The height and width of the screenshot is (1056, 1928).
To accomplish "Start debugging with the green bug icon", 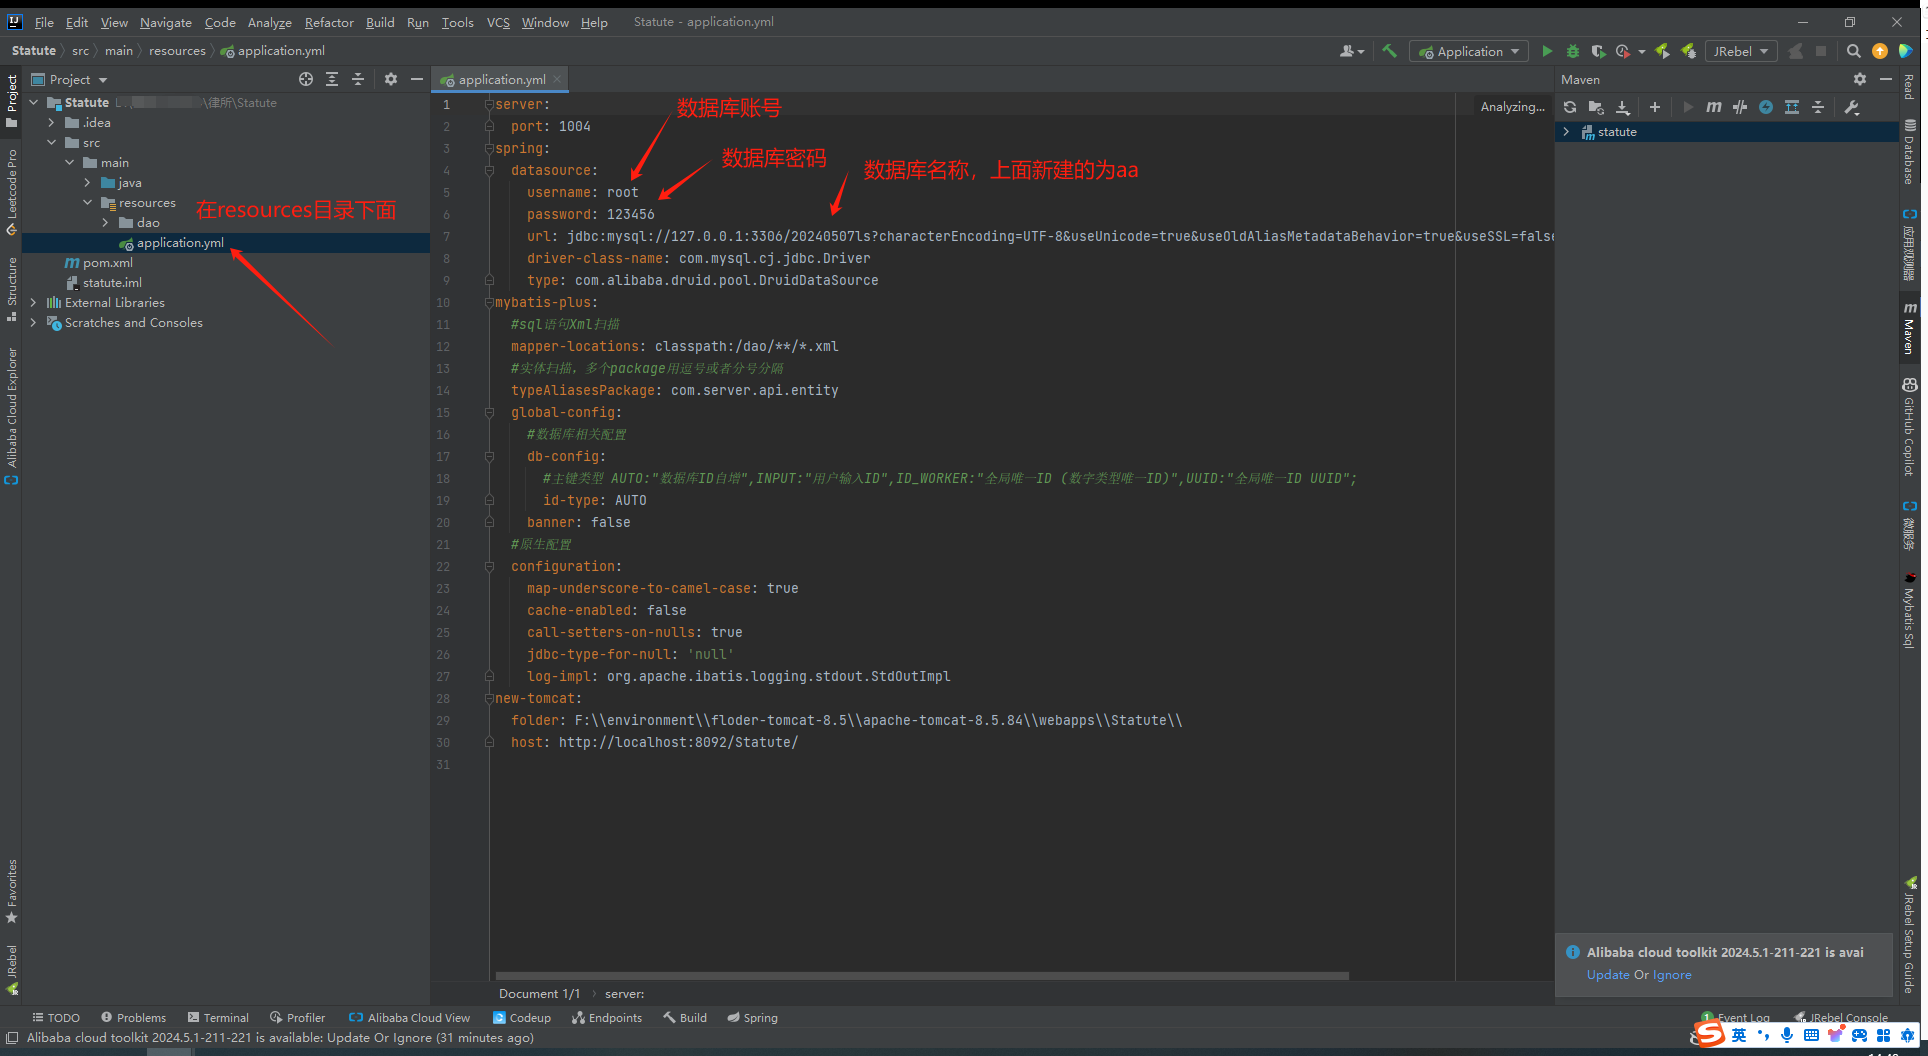I will [1572, 51].
